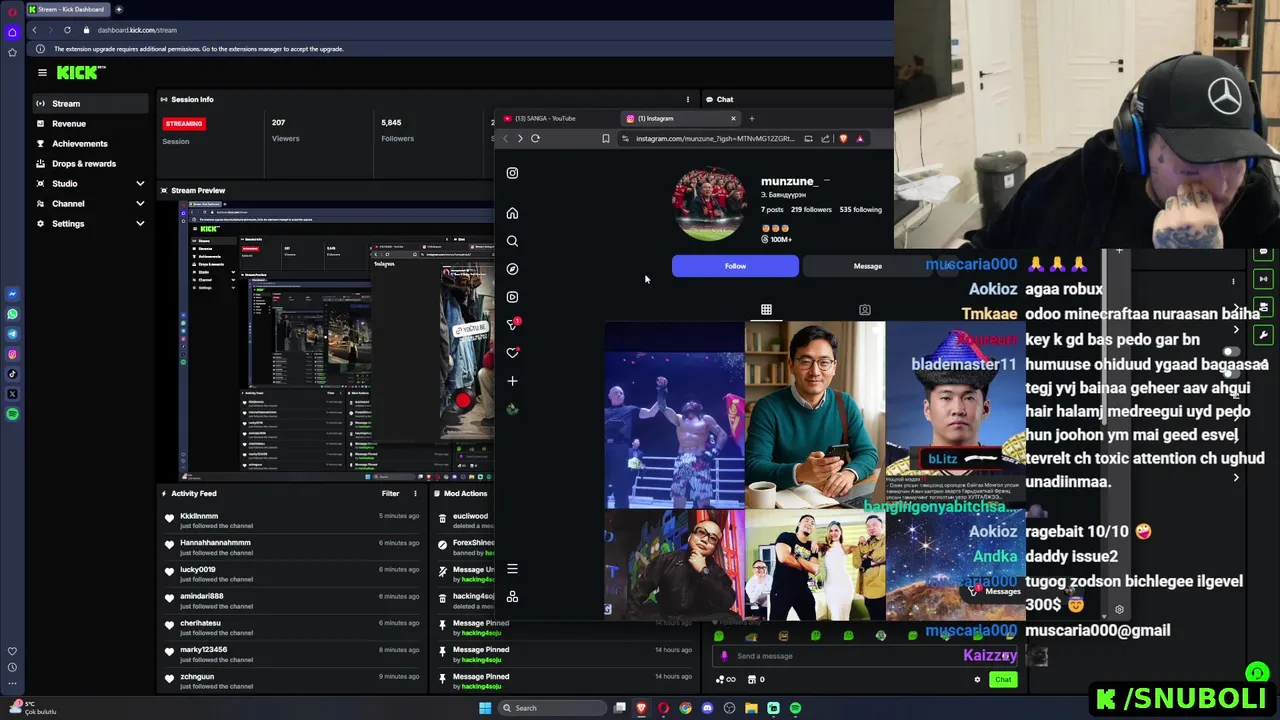The width and height of the screenshot is (1280, 720).
Task: Message munzune_ on Instagram
Action: (x=867, y=266)
